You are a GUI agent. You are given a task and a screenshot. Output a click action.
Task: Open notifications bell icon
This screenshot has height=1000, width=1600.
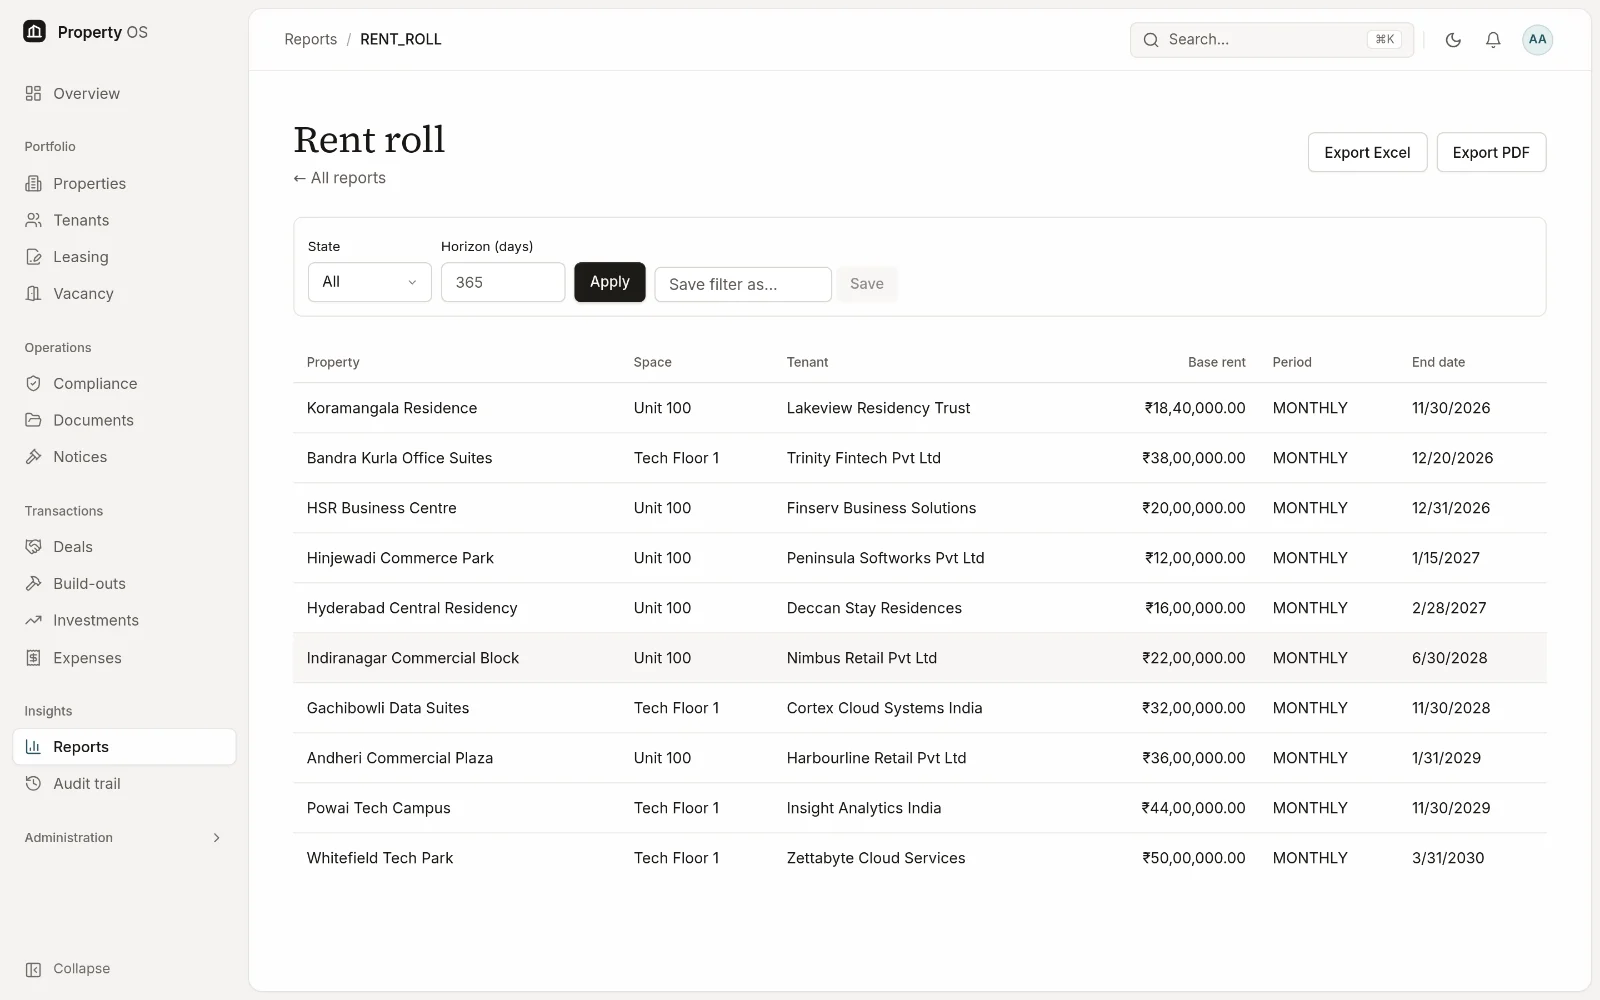point(1492,40)
